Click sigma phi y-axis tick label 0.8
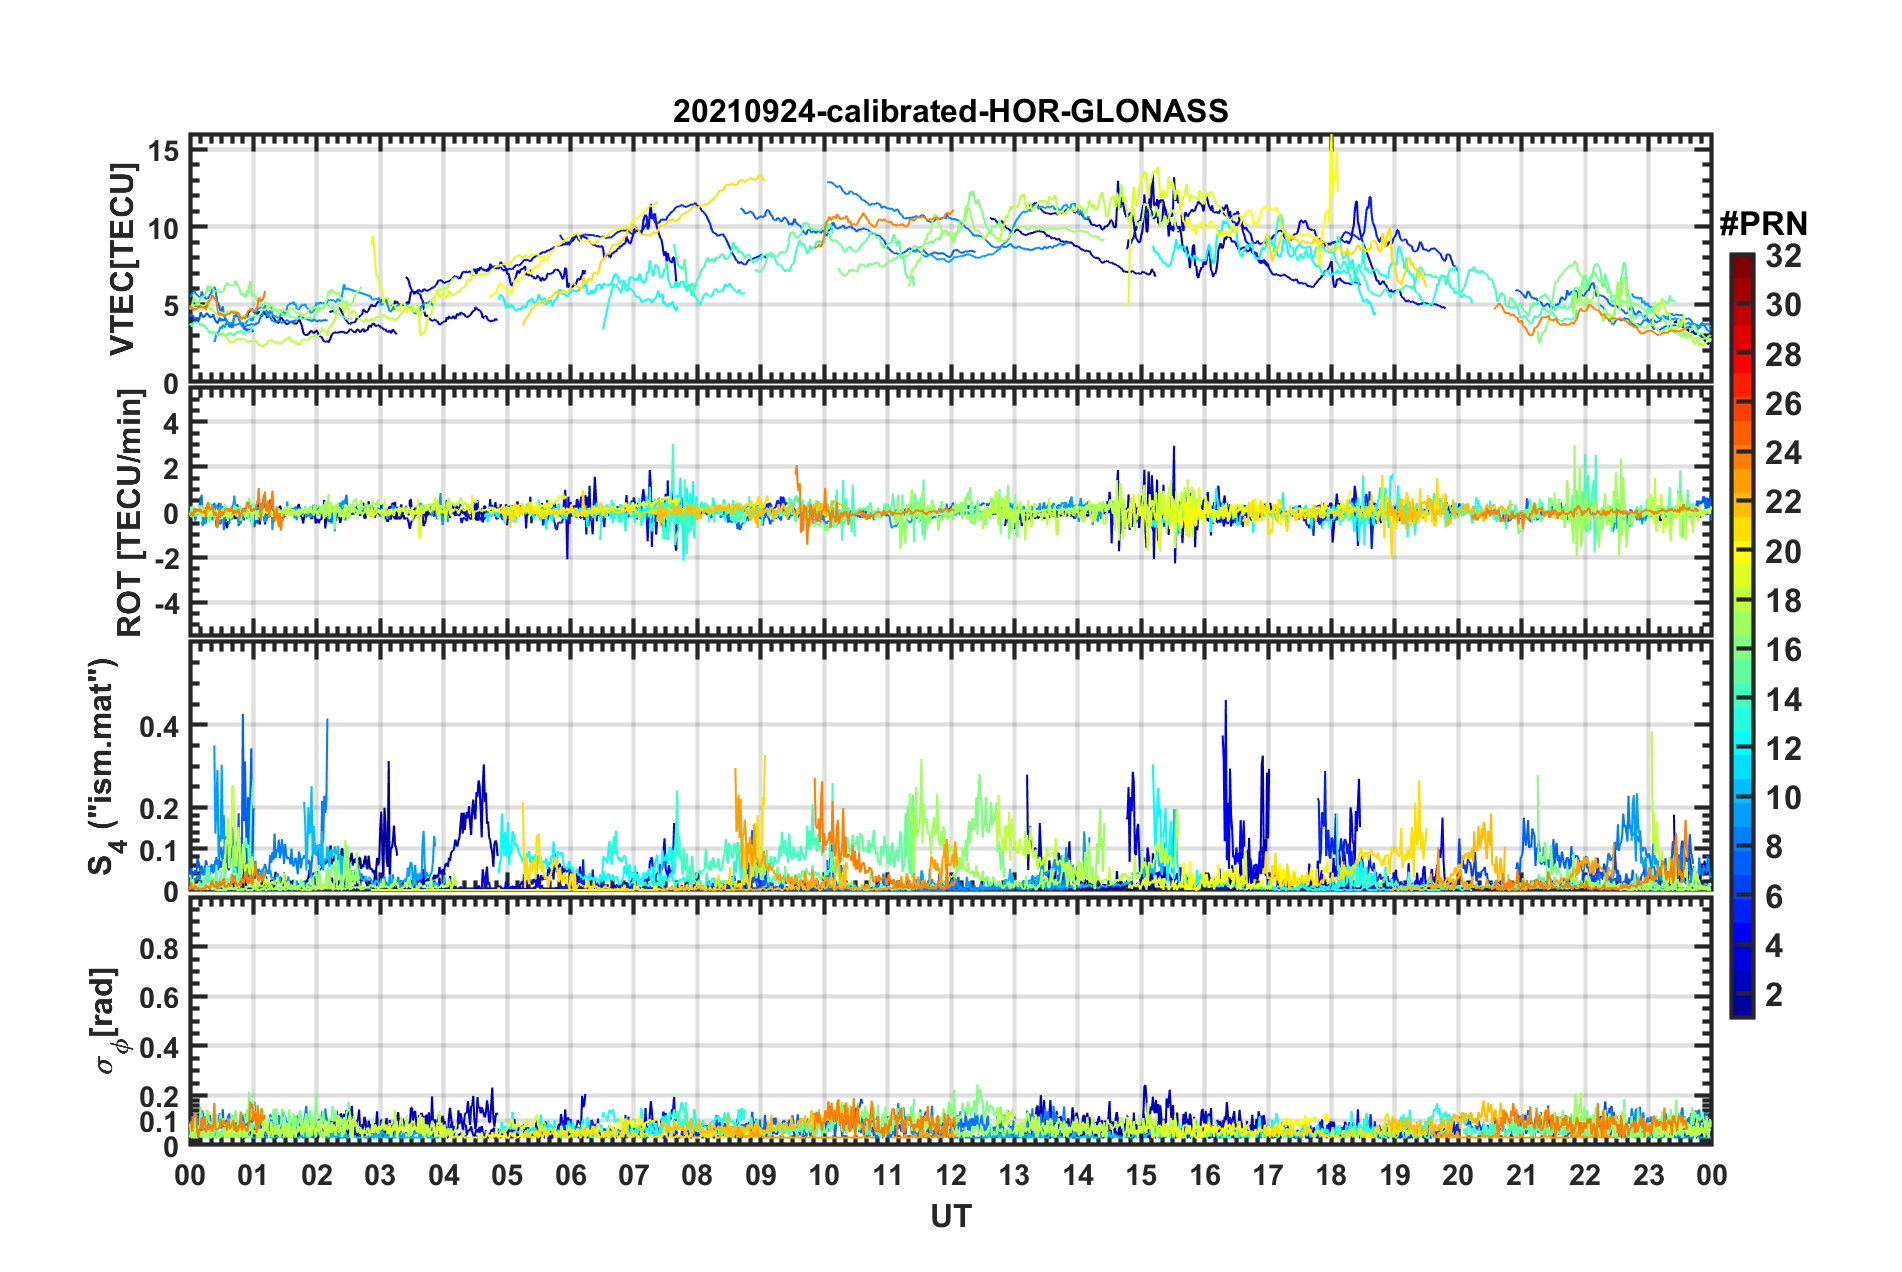 [160, 947]
